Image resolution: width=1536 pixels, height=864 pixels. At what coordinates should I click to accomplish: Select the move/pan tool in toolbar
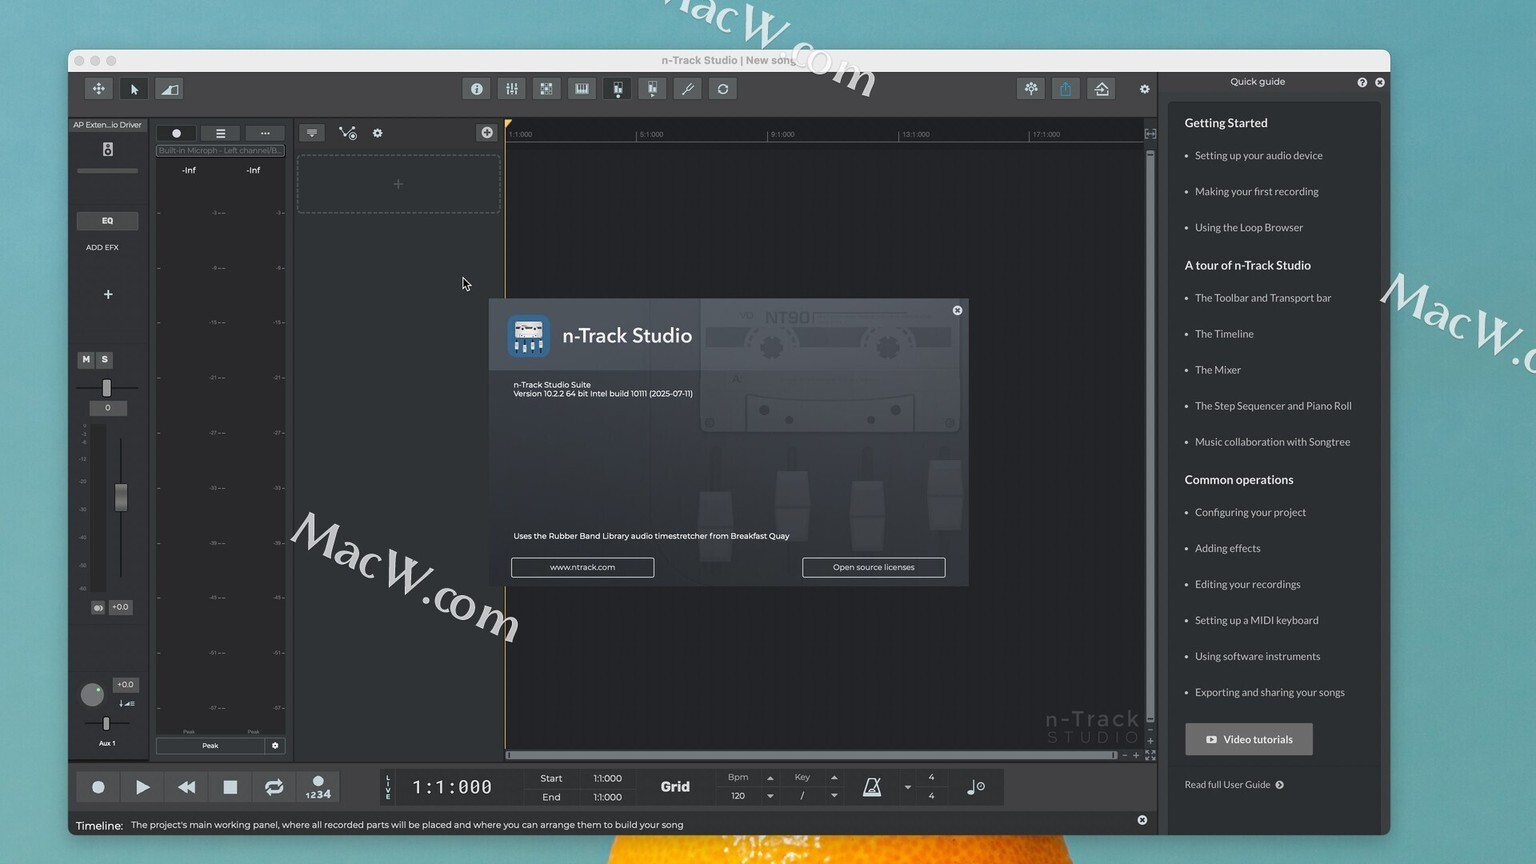tap(99, 89)
